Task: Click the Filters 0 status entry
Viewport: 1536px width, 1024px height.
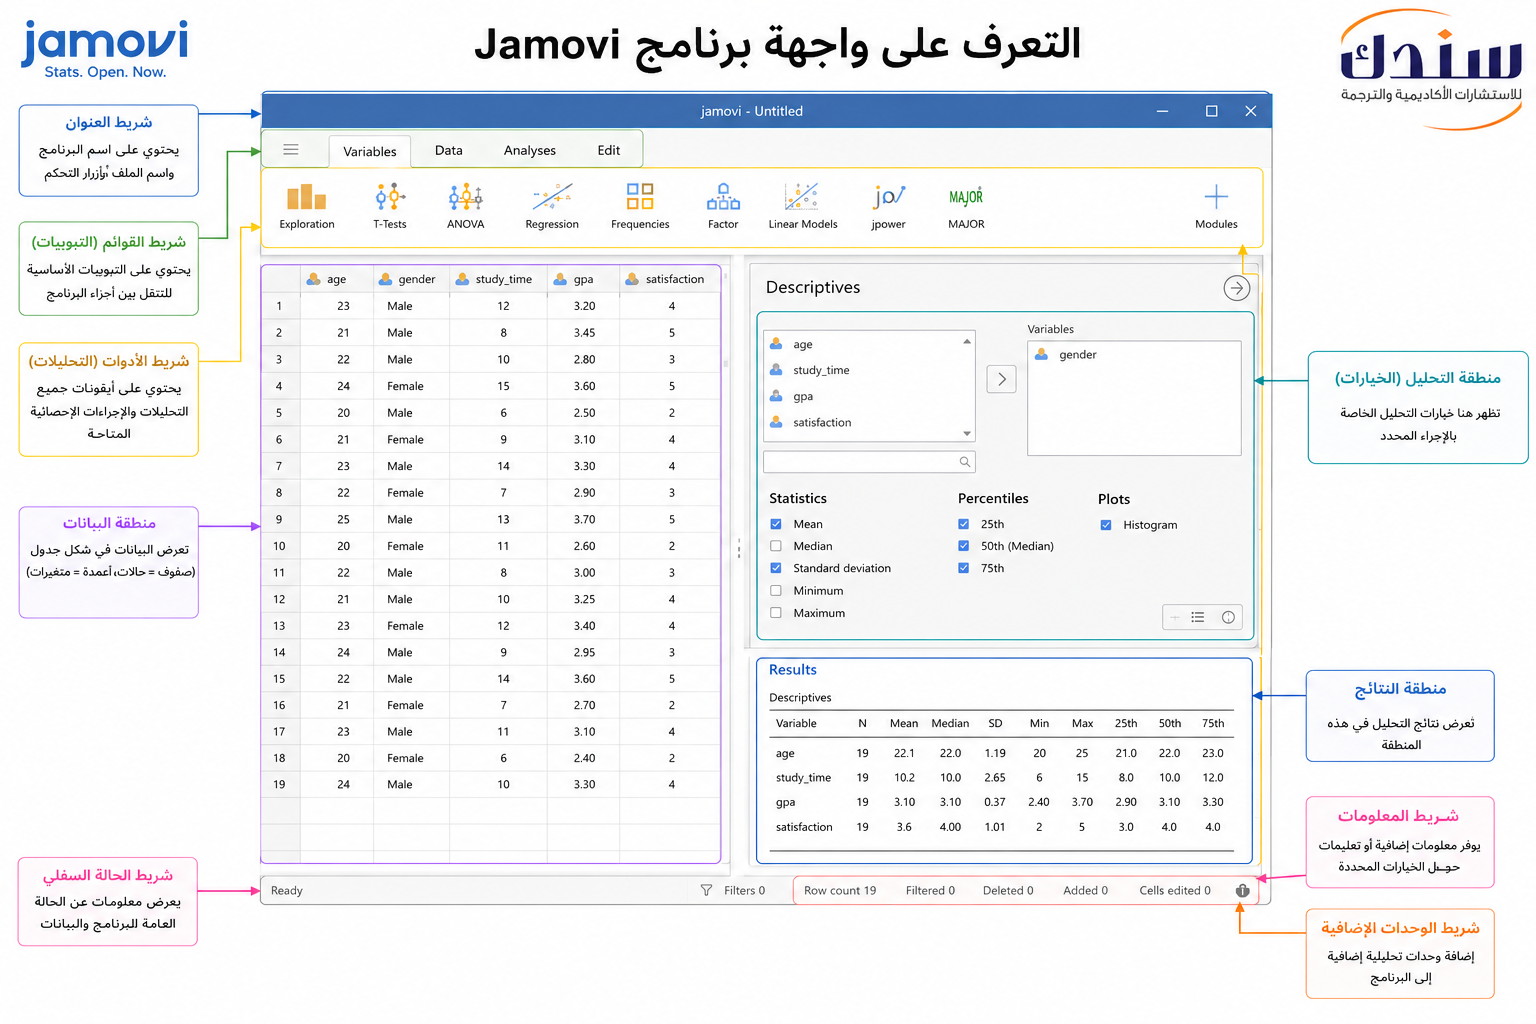Action: click(x=744, y=890)
